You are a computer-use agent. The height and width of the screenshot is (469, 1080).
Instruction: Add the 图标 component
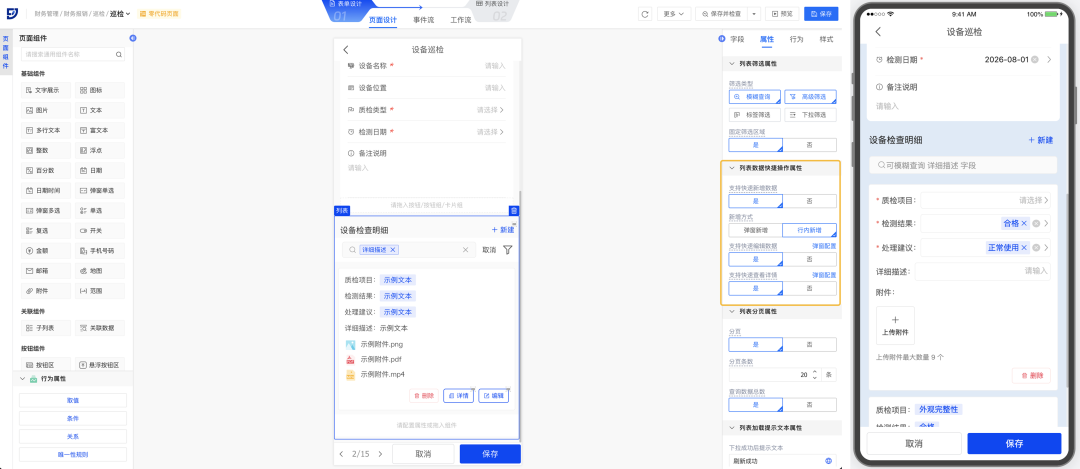pyautogui.click(x=100, y=90)
